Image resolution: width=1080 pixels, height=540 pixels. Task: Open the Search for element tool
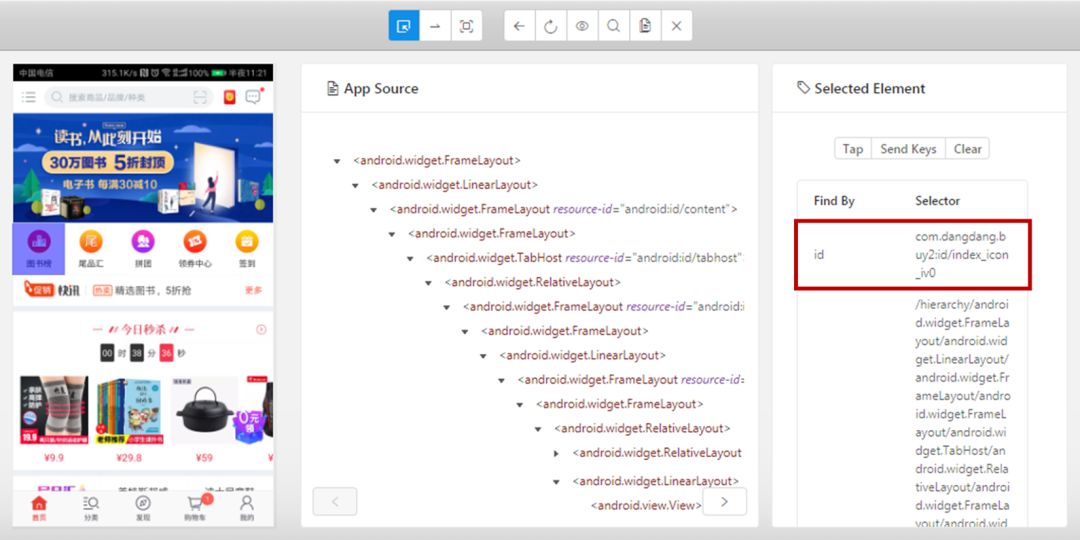pyautogui.click(x=613, y=25)
